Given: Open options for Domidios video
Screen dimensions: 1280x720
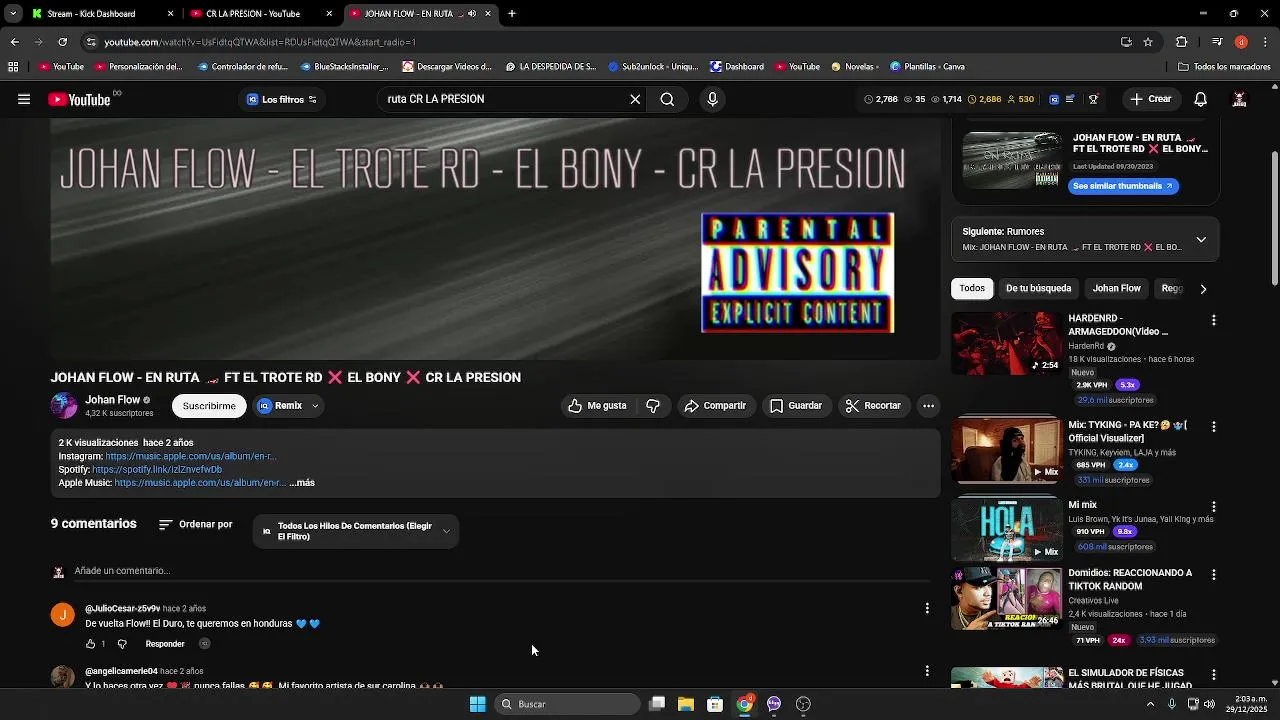Looking at the screenshot, I should [x=1214, y=575].
